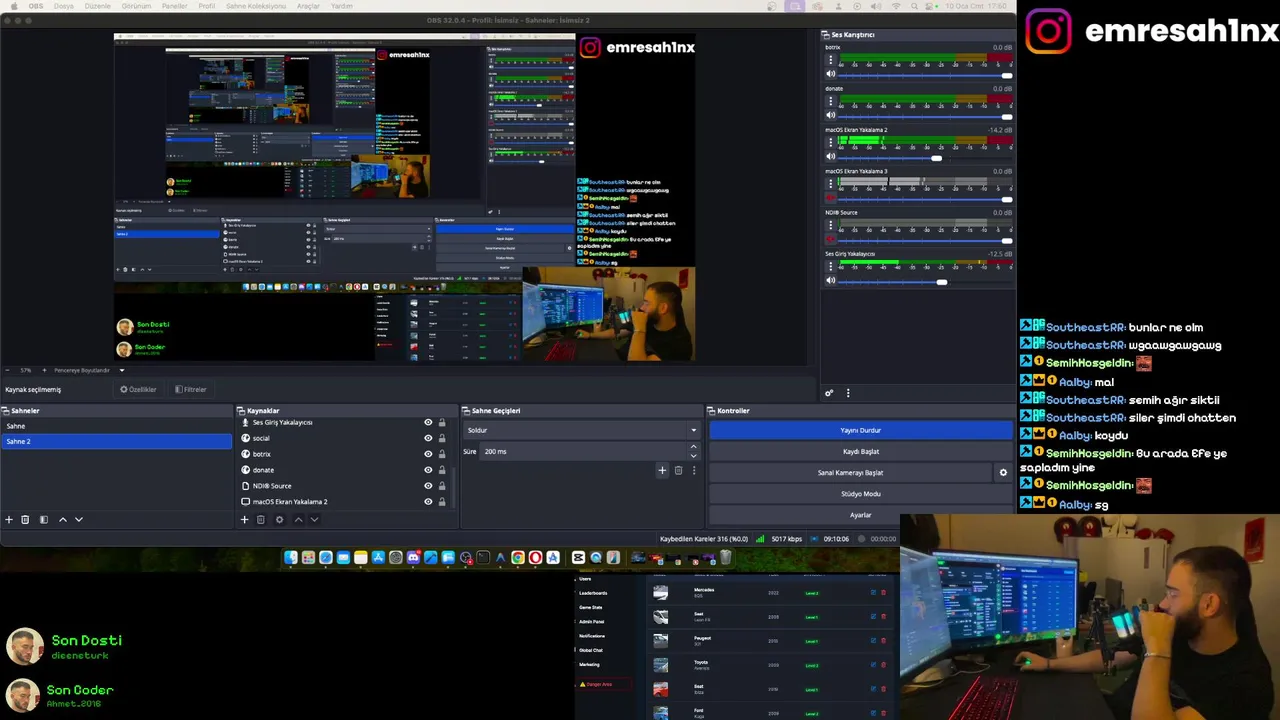The height and width of the screenshot is (720, 1280).
Task: Mute Ses Giriş Yakalayıcısı audio channel
Action: (x=830, y=281)
